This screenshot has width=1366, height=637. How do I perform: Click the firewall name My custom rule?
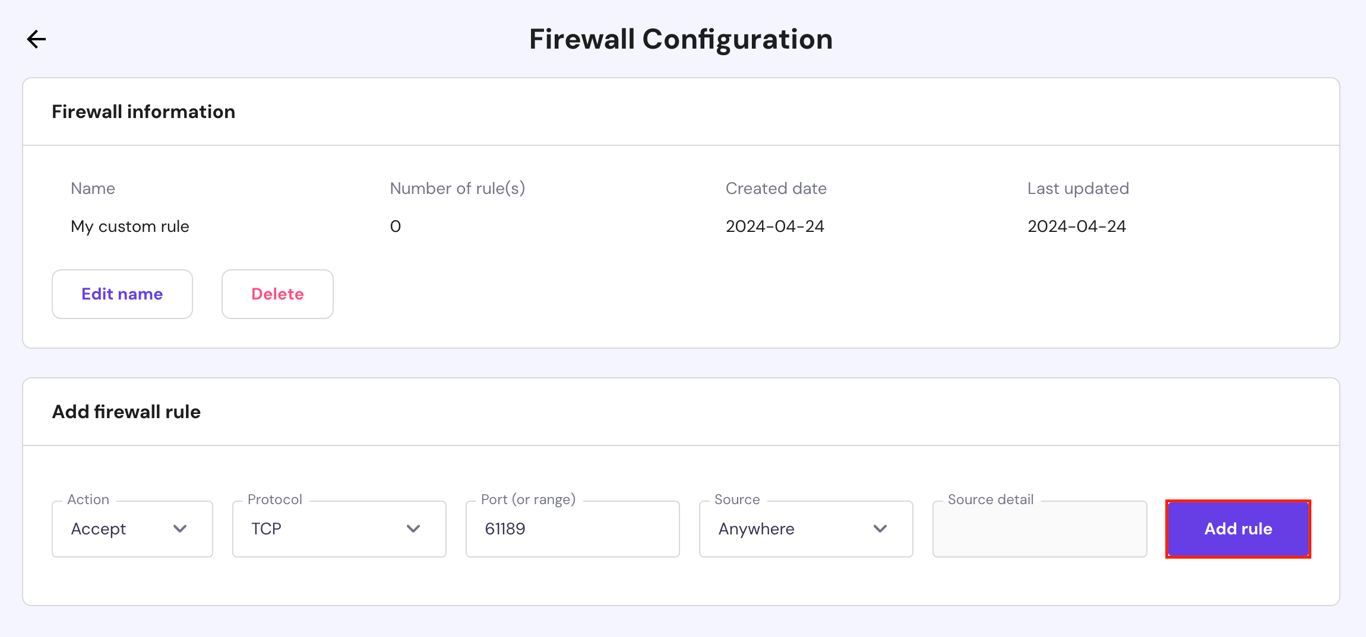pos(130,226)
